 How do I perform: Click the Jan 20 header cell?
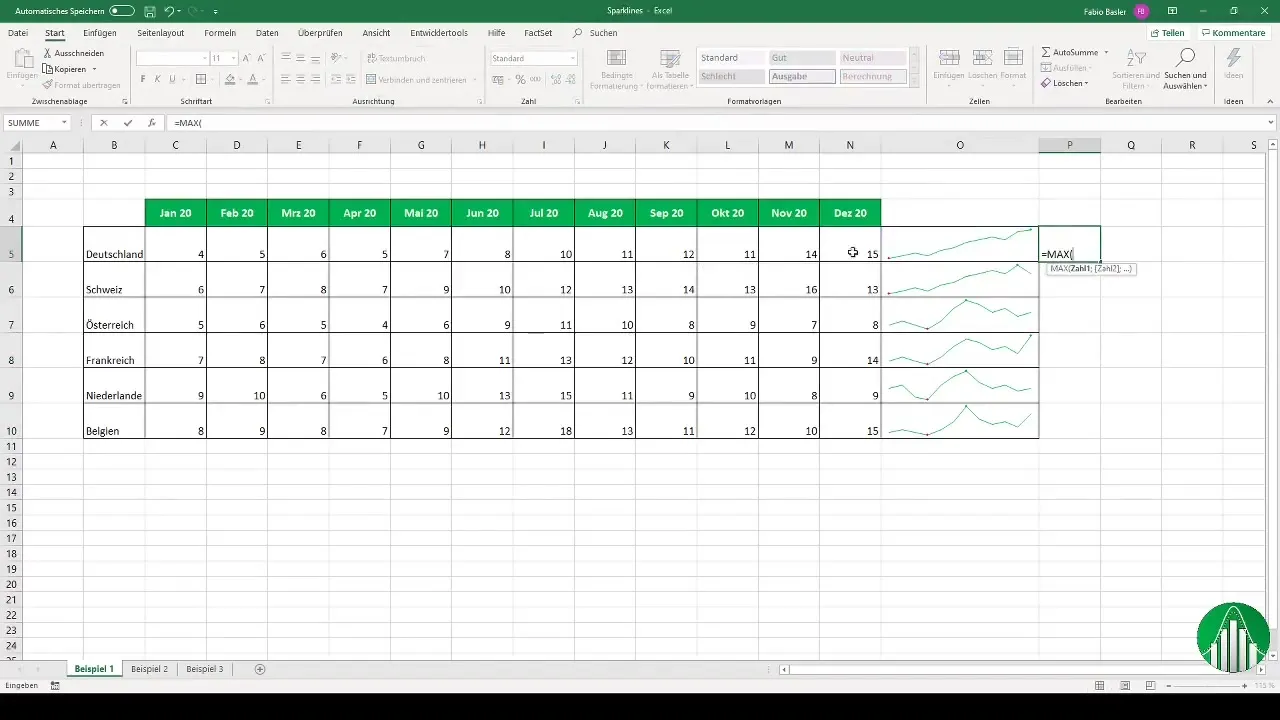click(175, 213)
